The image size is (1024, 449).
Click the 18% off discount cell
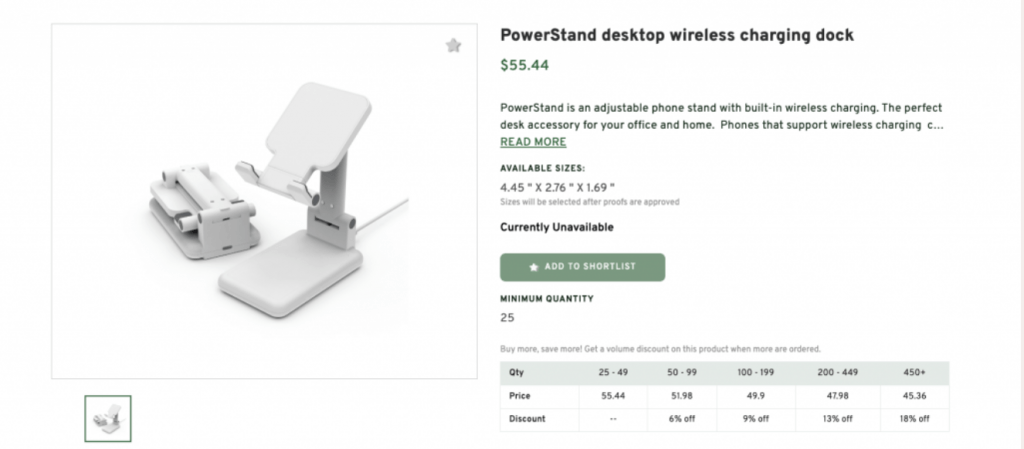point(915,418)
